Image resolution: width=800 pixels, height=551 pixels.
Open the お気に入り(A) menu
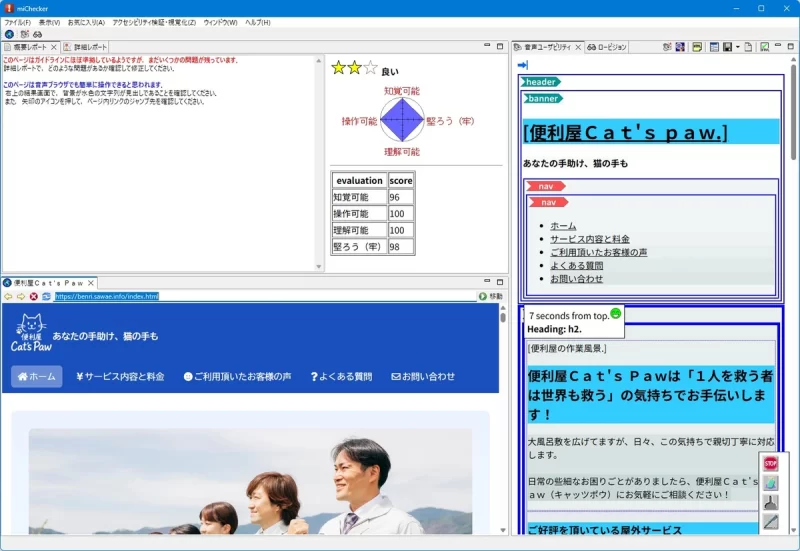pyautogui.click(x=86, y=22)
